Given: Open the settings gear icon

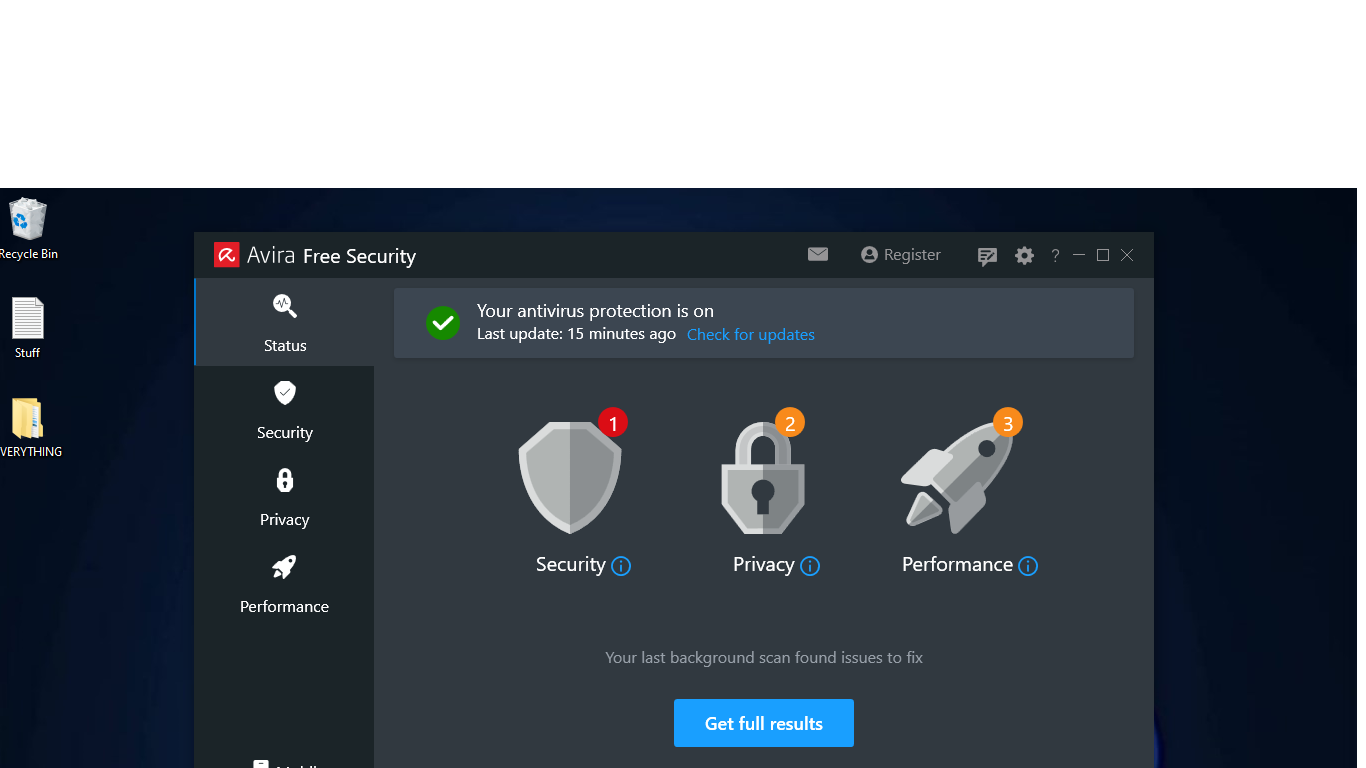Looking at the screenshot, I should click(x=1024, y=255).
